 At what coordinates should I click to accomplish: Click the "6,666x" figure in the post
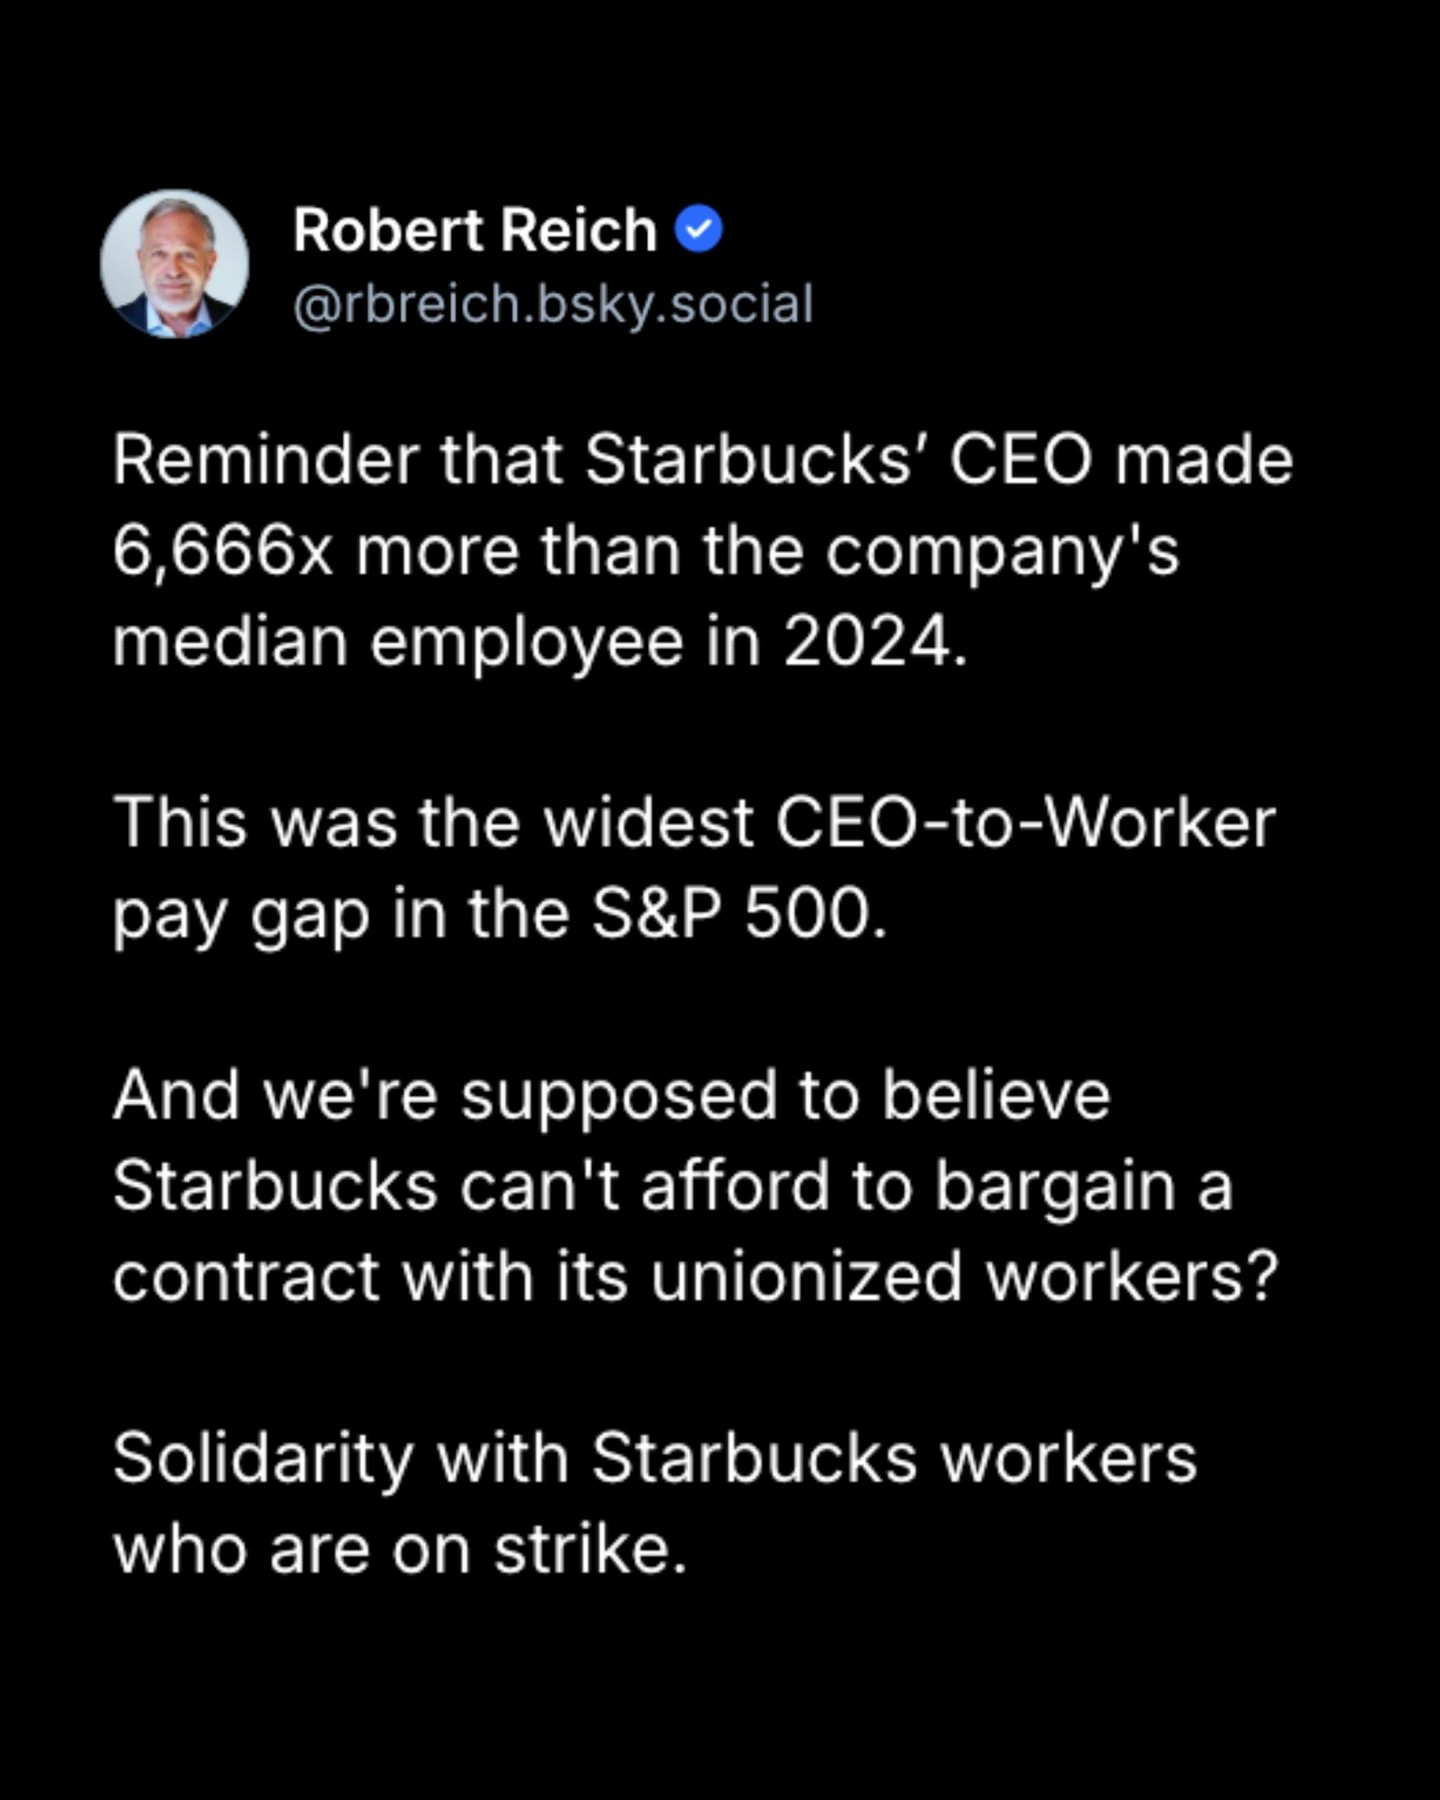click(x=222, y=551)
